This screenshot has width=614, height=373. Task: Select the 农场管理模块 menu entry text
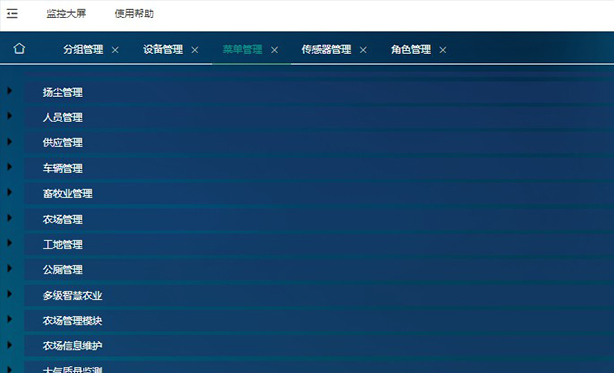point(72,321)
